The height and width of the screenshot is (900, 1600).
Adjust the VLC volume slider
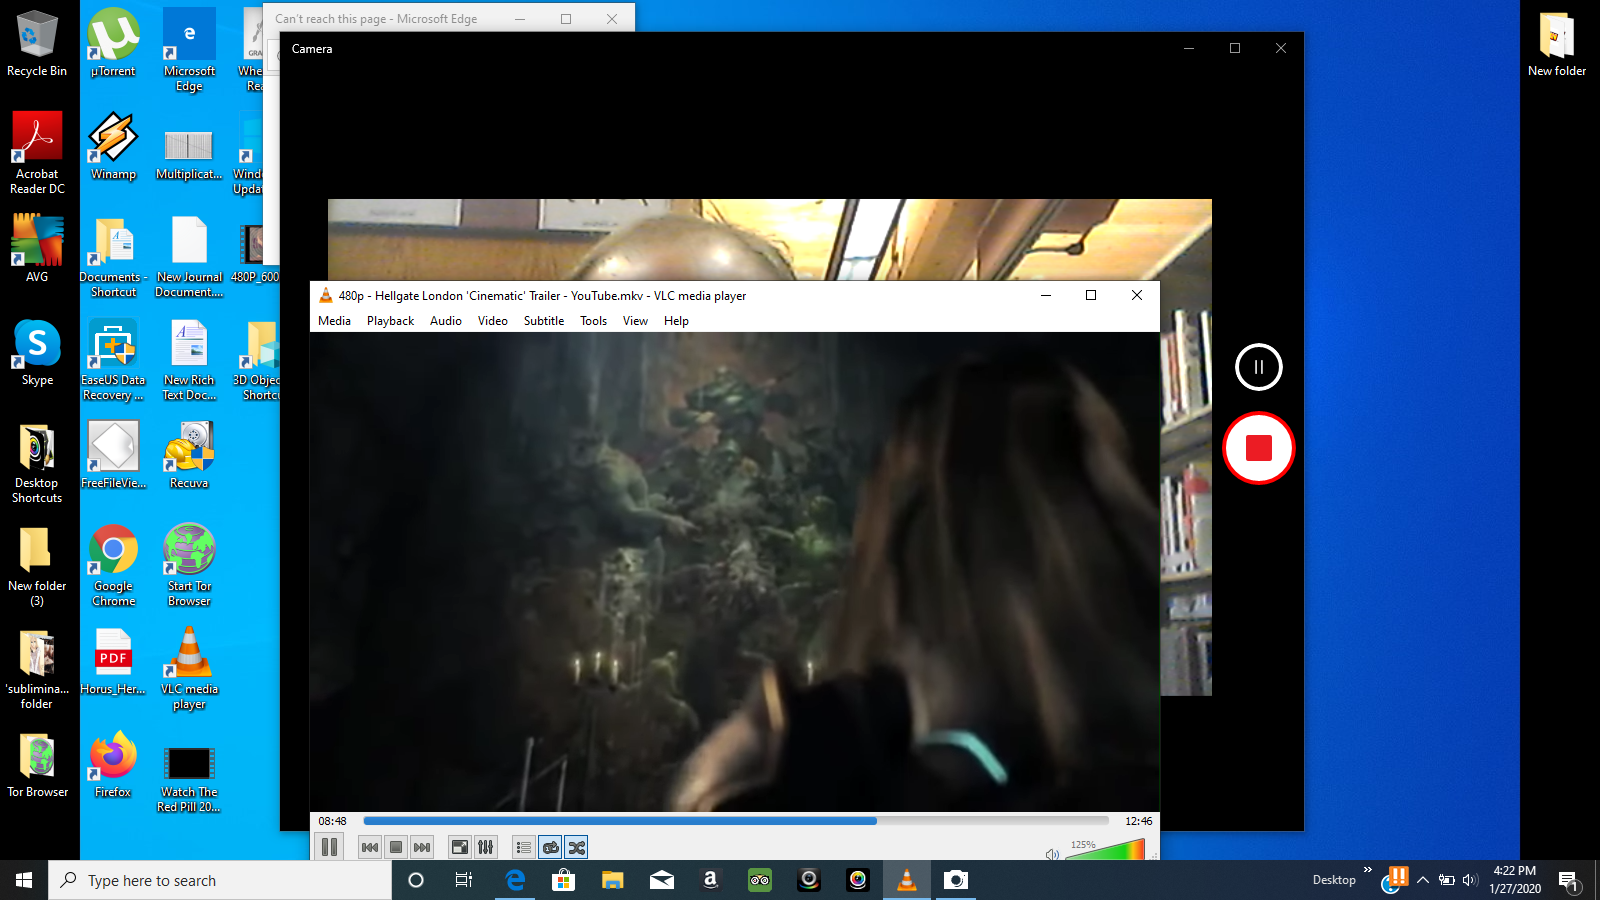[x=1104, y=850]
